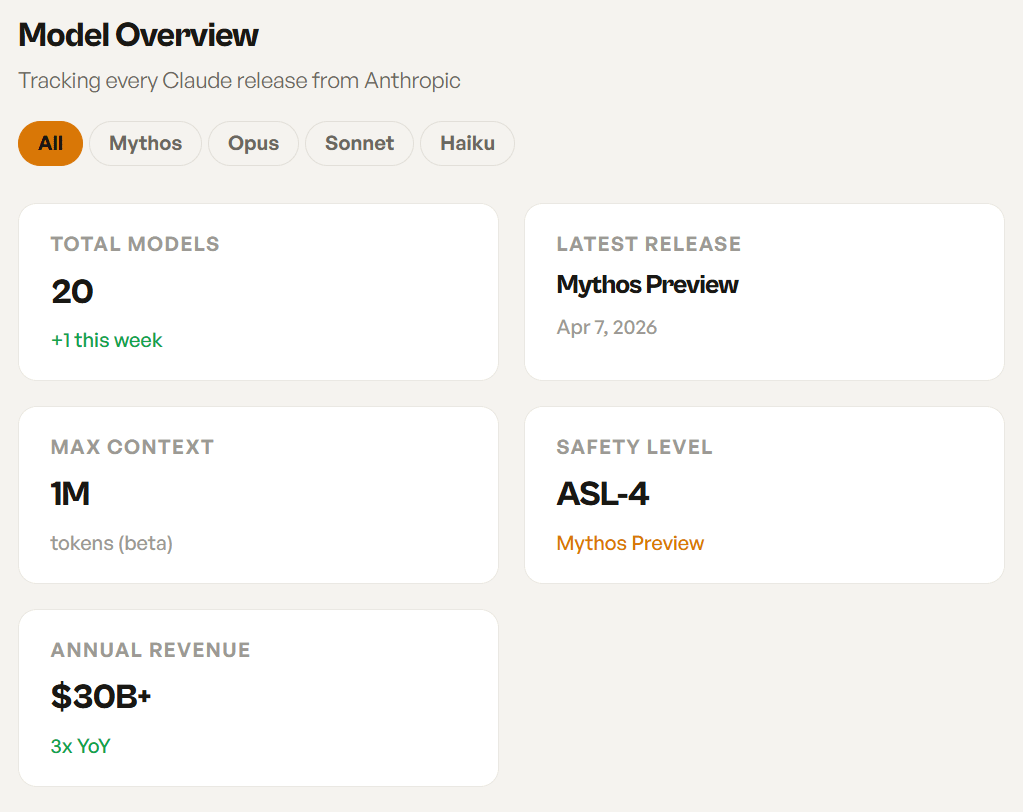Show only Haiku models
1023x812 pixels.
(x=467, y=143)
